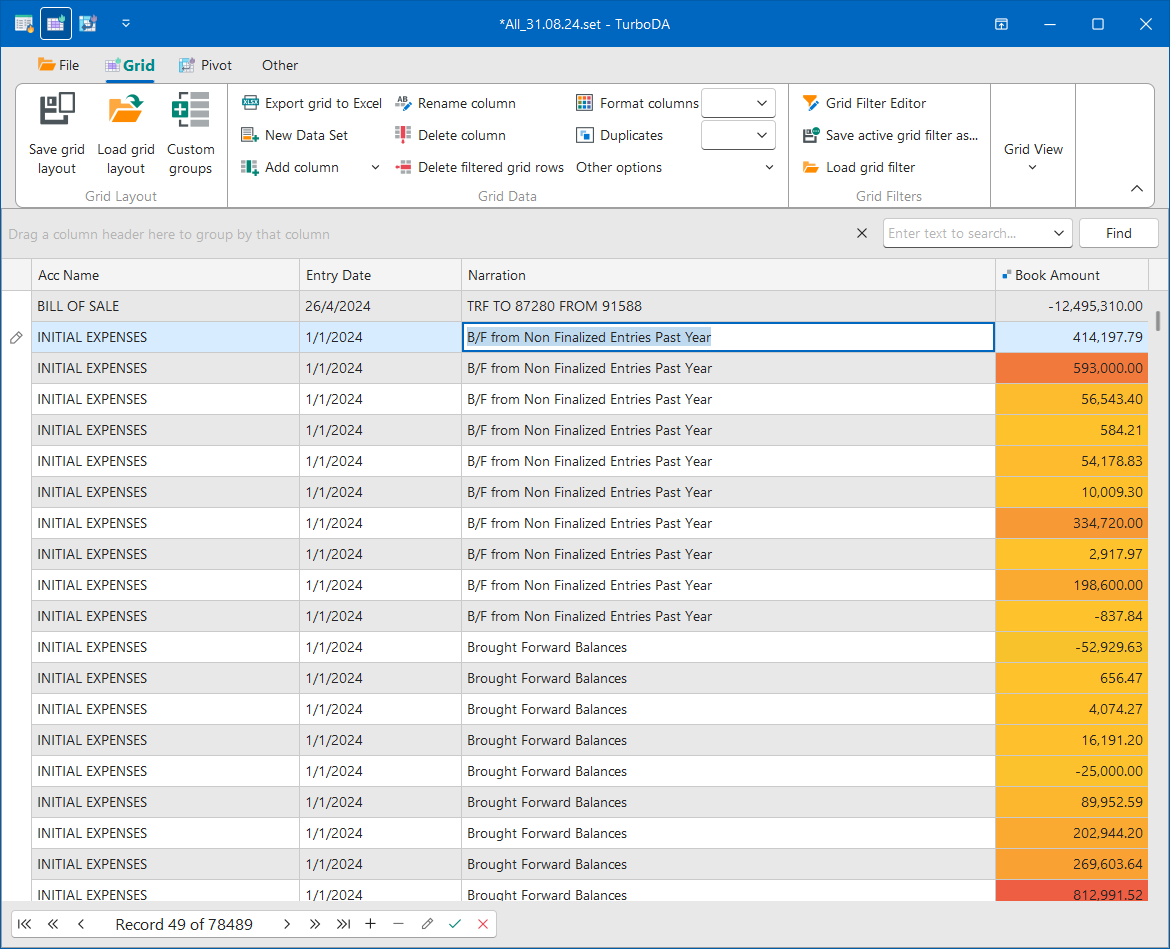Open the Duplicates tool
This screenshot has width=1170, height=949.
[x=619, y=135]
